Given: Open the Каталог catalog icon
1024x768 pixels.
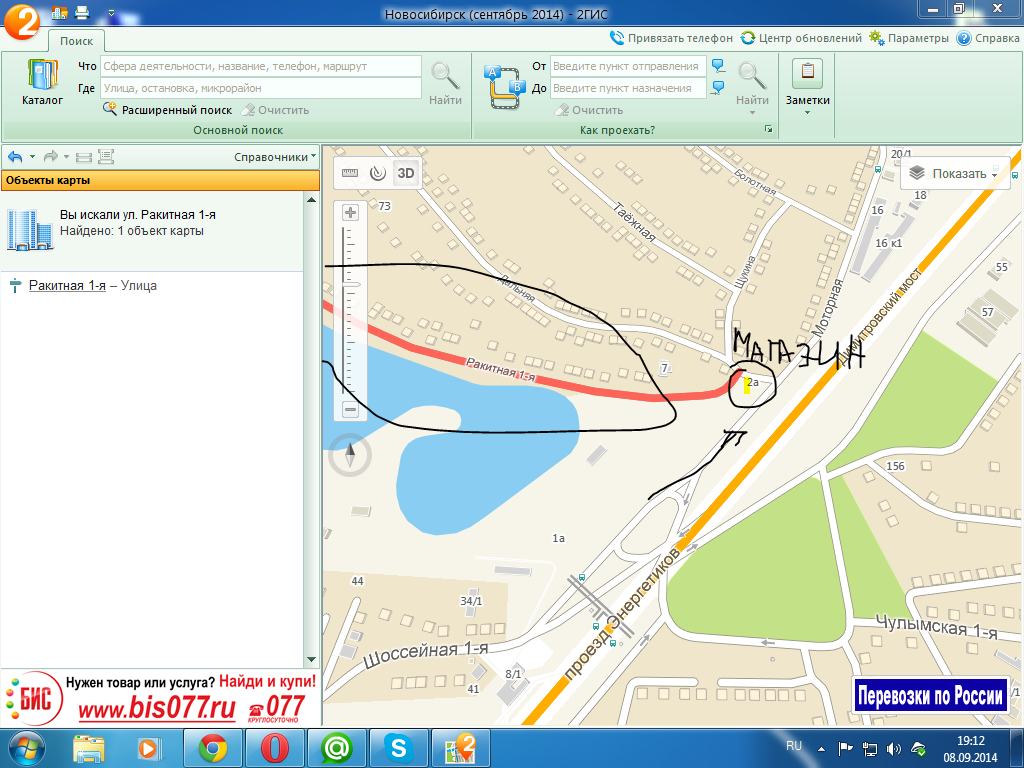Looking at the screenshot, I should coord(42,83).
